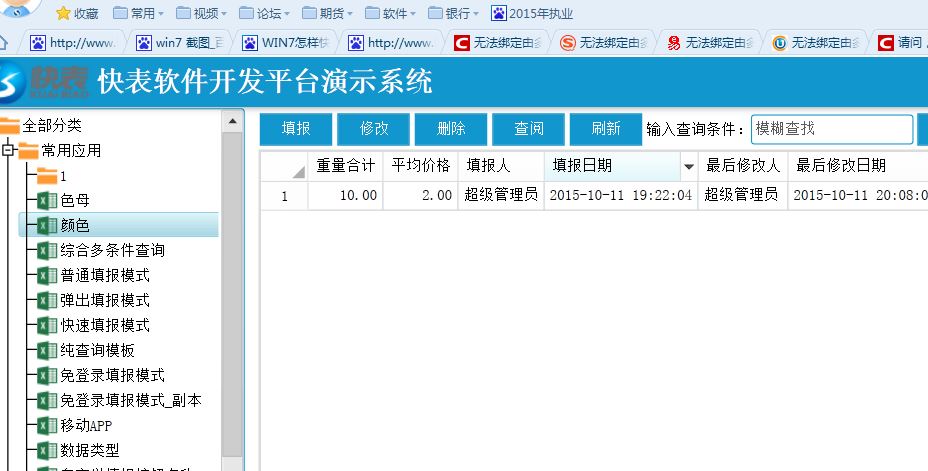Select the 颜色 tree item label
This screenshot has height=471, width=928.
click(75, 225)
